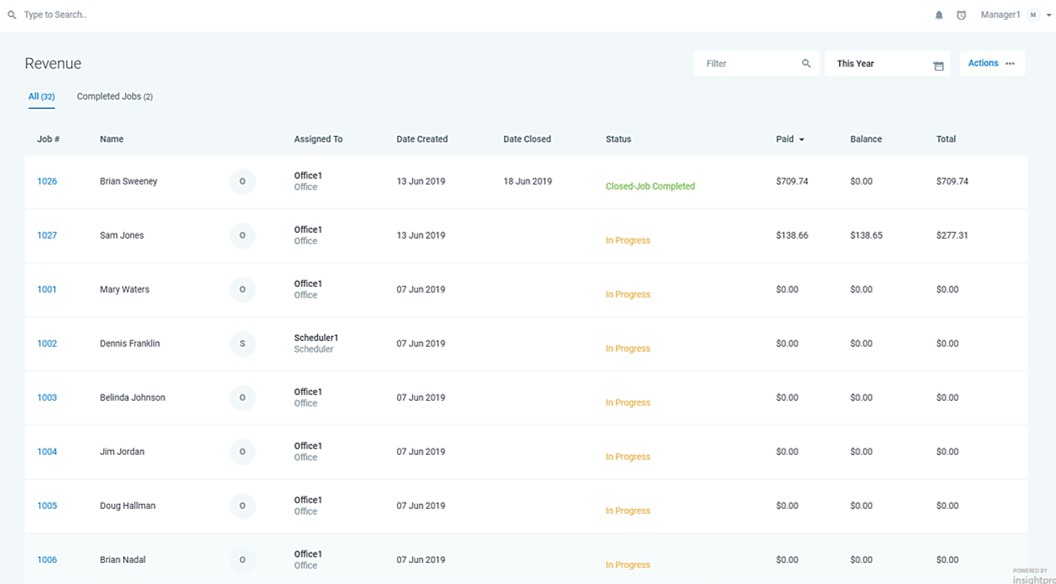
Task: Click the name Doug Hallman
Action: 127,506
